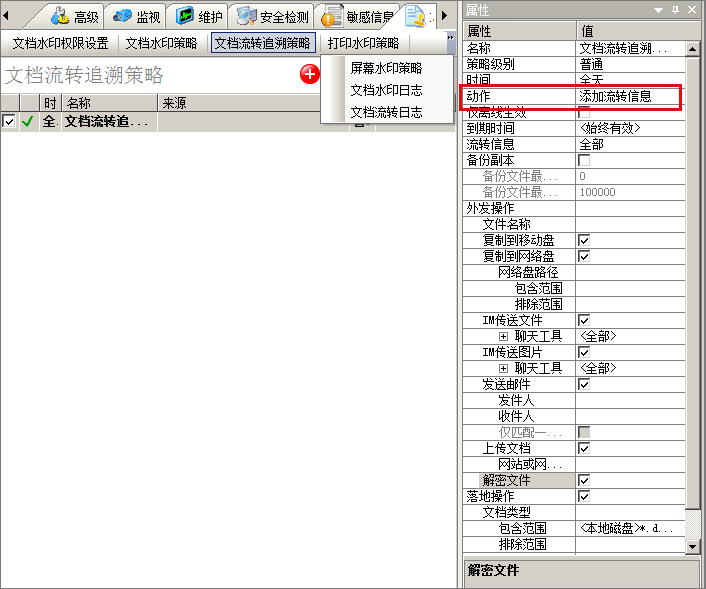706x589 pixels.
Task: Open the 敏感信息 warning tab icon
Action: (331, 16)
